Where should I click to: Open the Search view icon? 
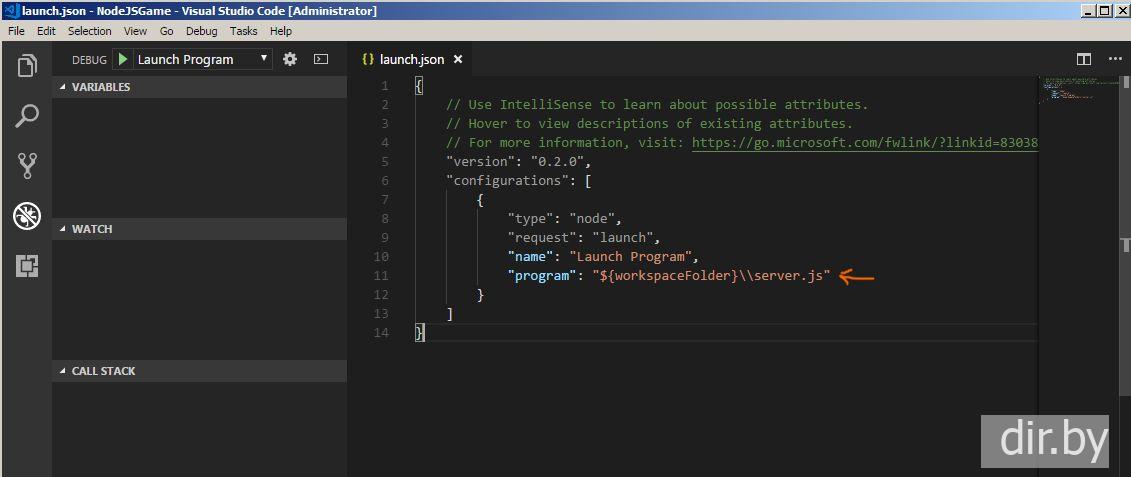[26, 116]
